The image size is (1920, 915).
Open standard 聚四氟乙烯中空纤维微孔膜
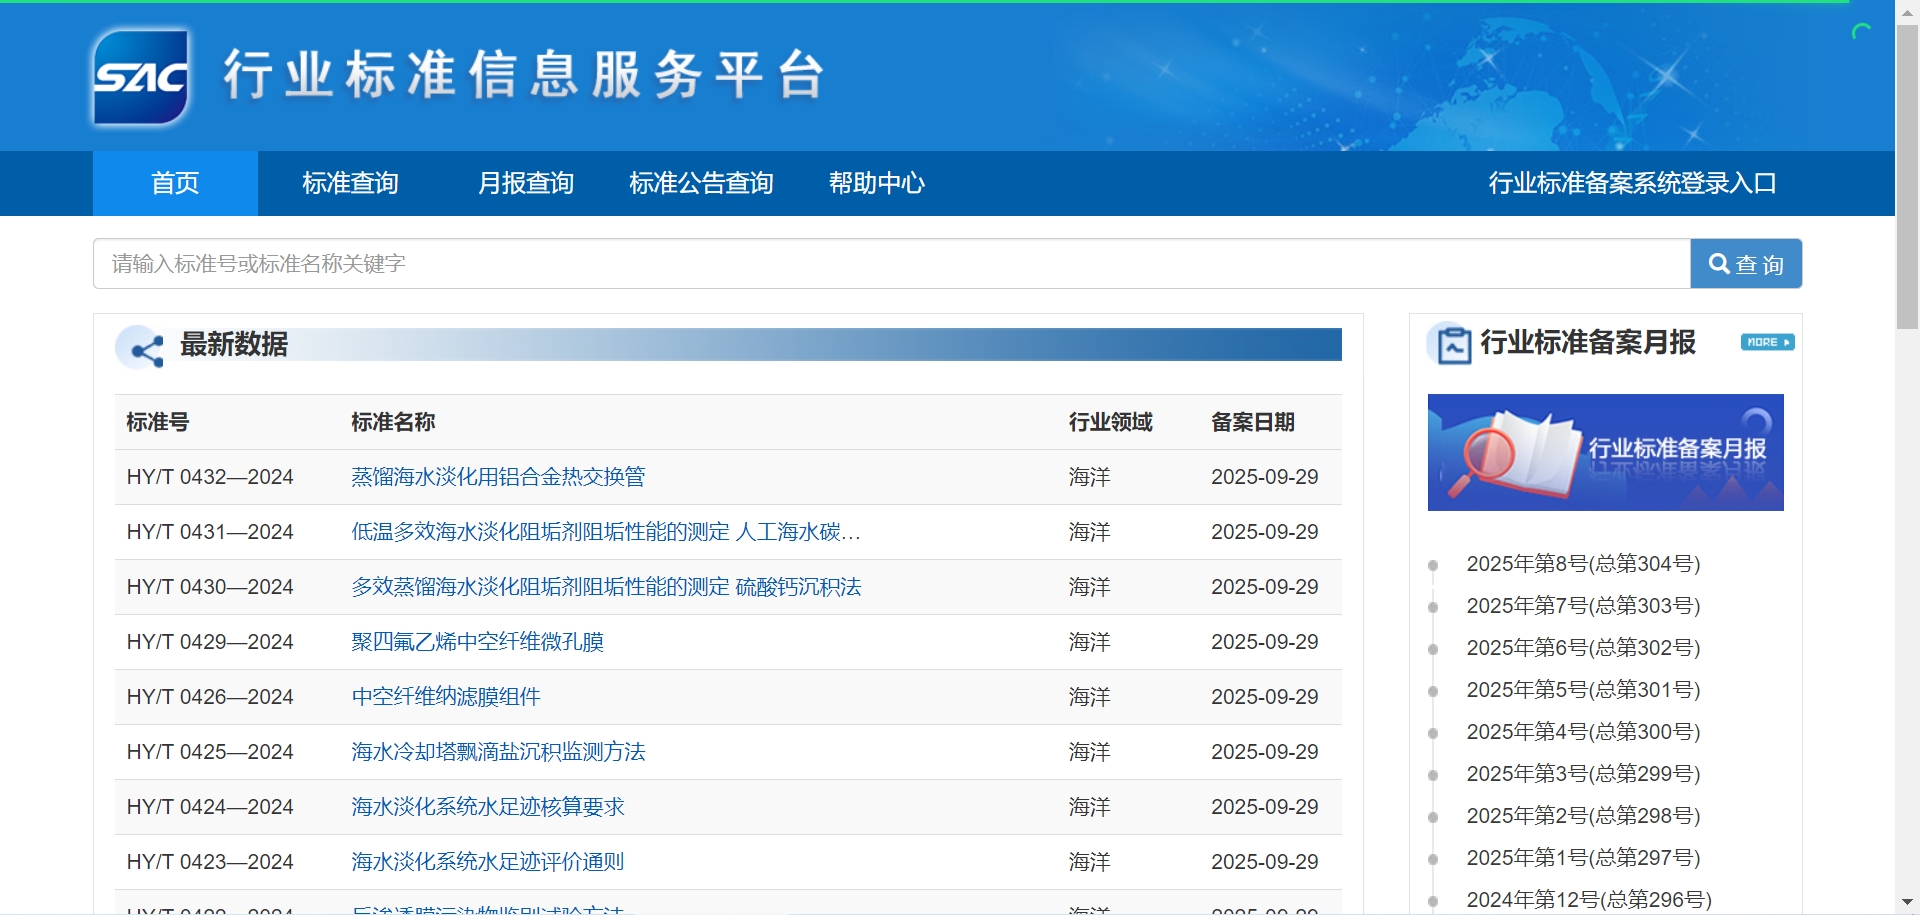[x=477, y=642]
